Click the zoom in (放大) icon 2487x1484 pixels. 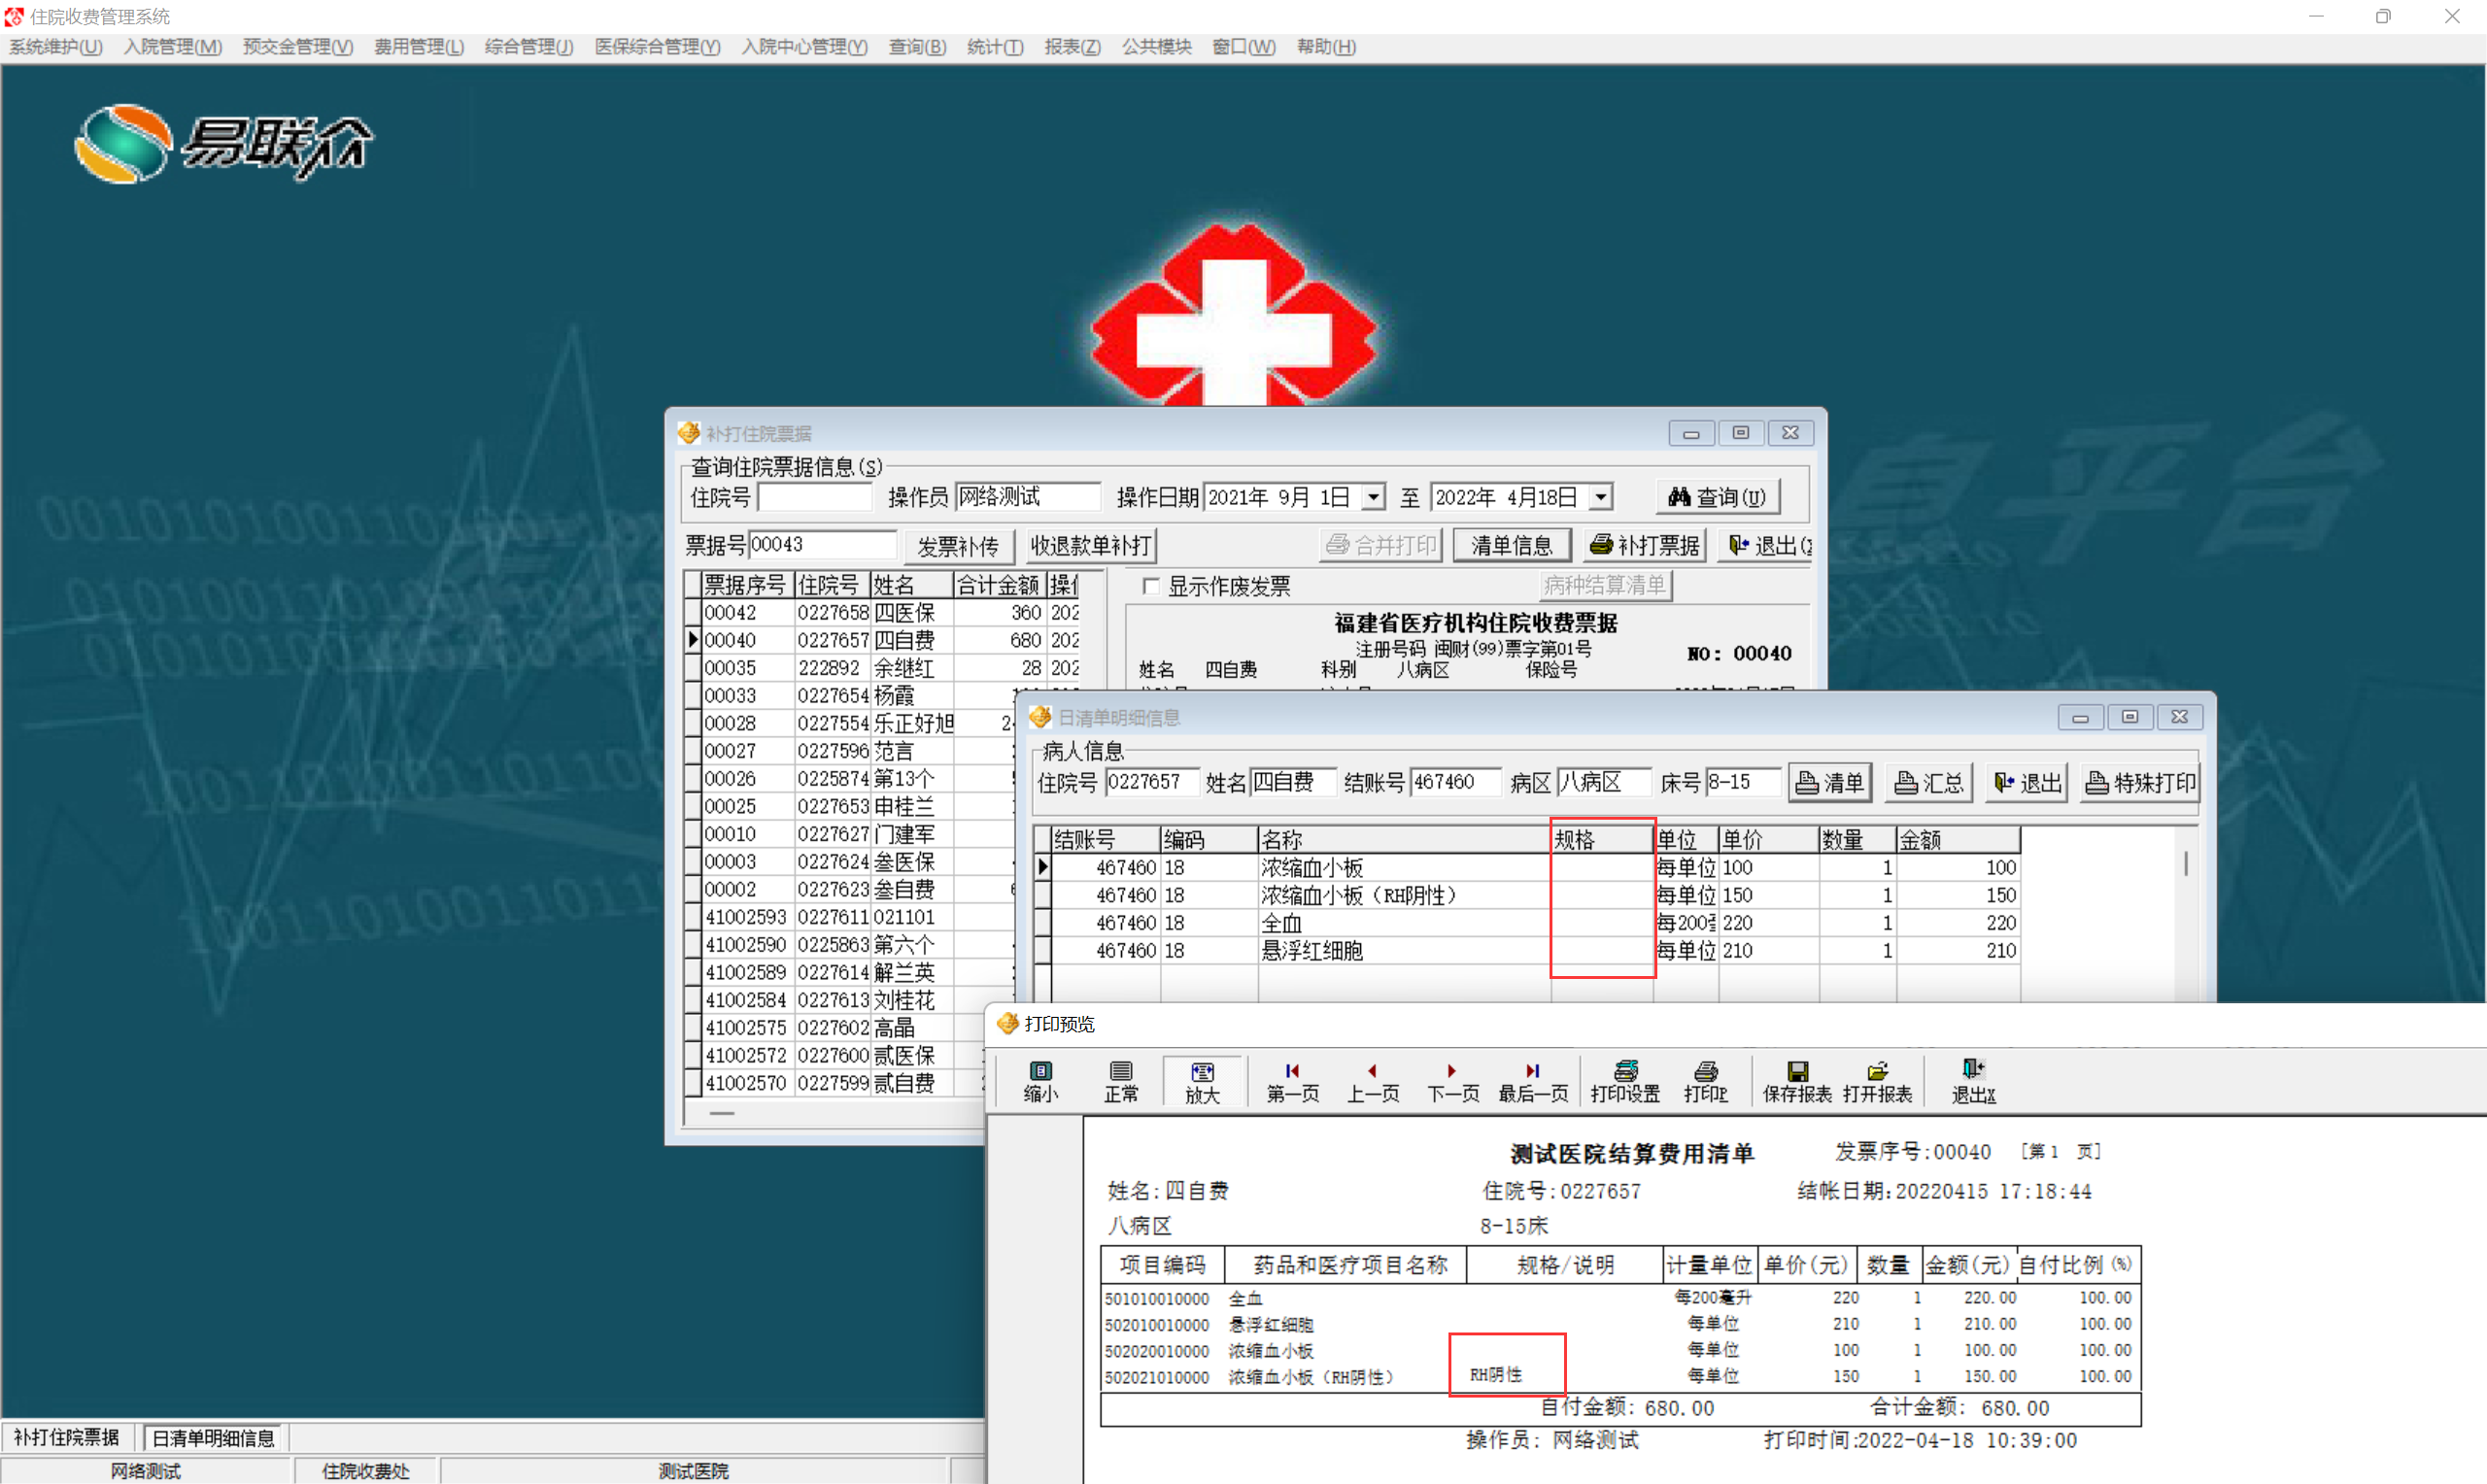click(1202, 1081)
